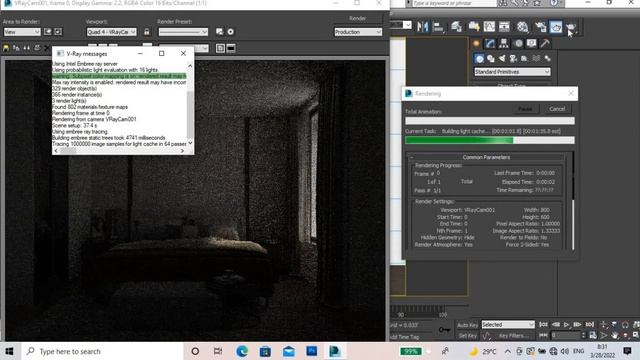The width and height of the screenshot is (640, 360).
Task: Click the Auto Region Selected icon
Action: point(58,32)
